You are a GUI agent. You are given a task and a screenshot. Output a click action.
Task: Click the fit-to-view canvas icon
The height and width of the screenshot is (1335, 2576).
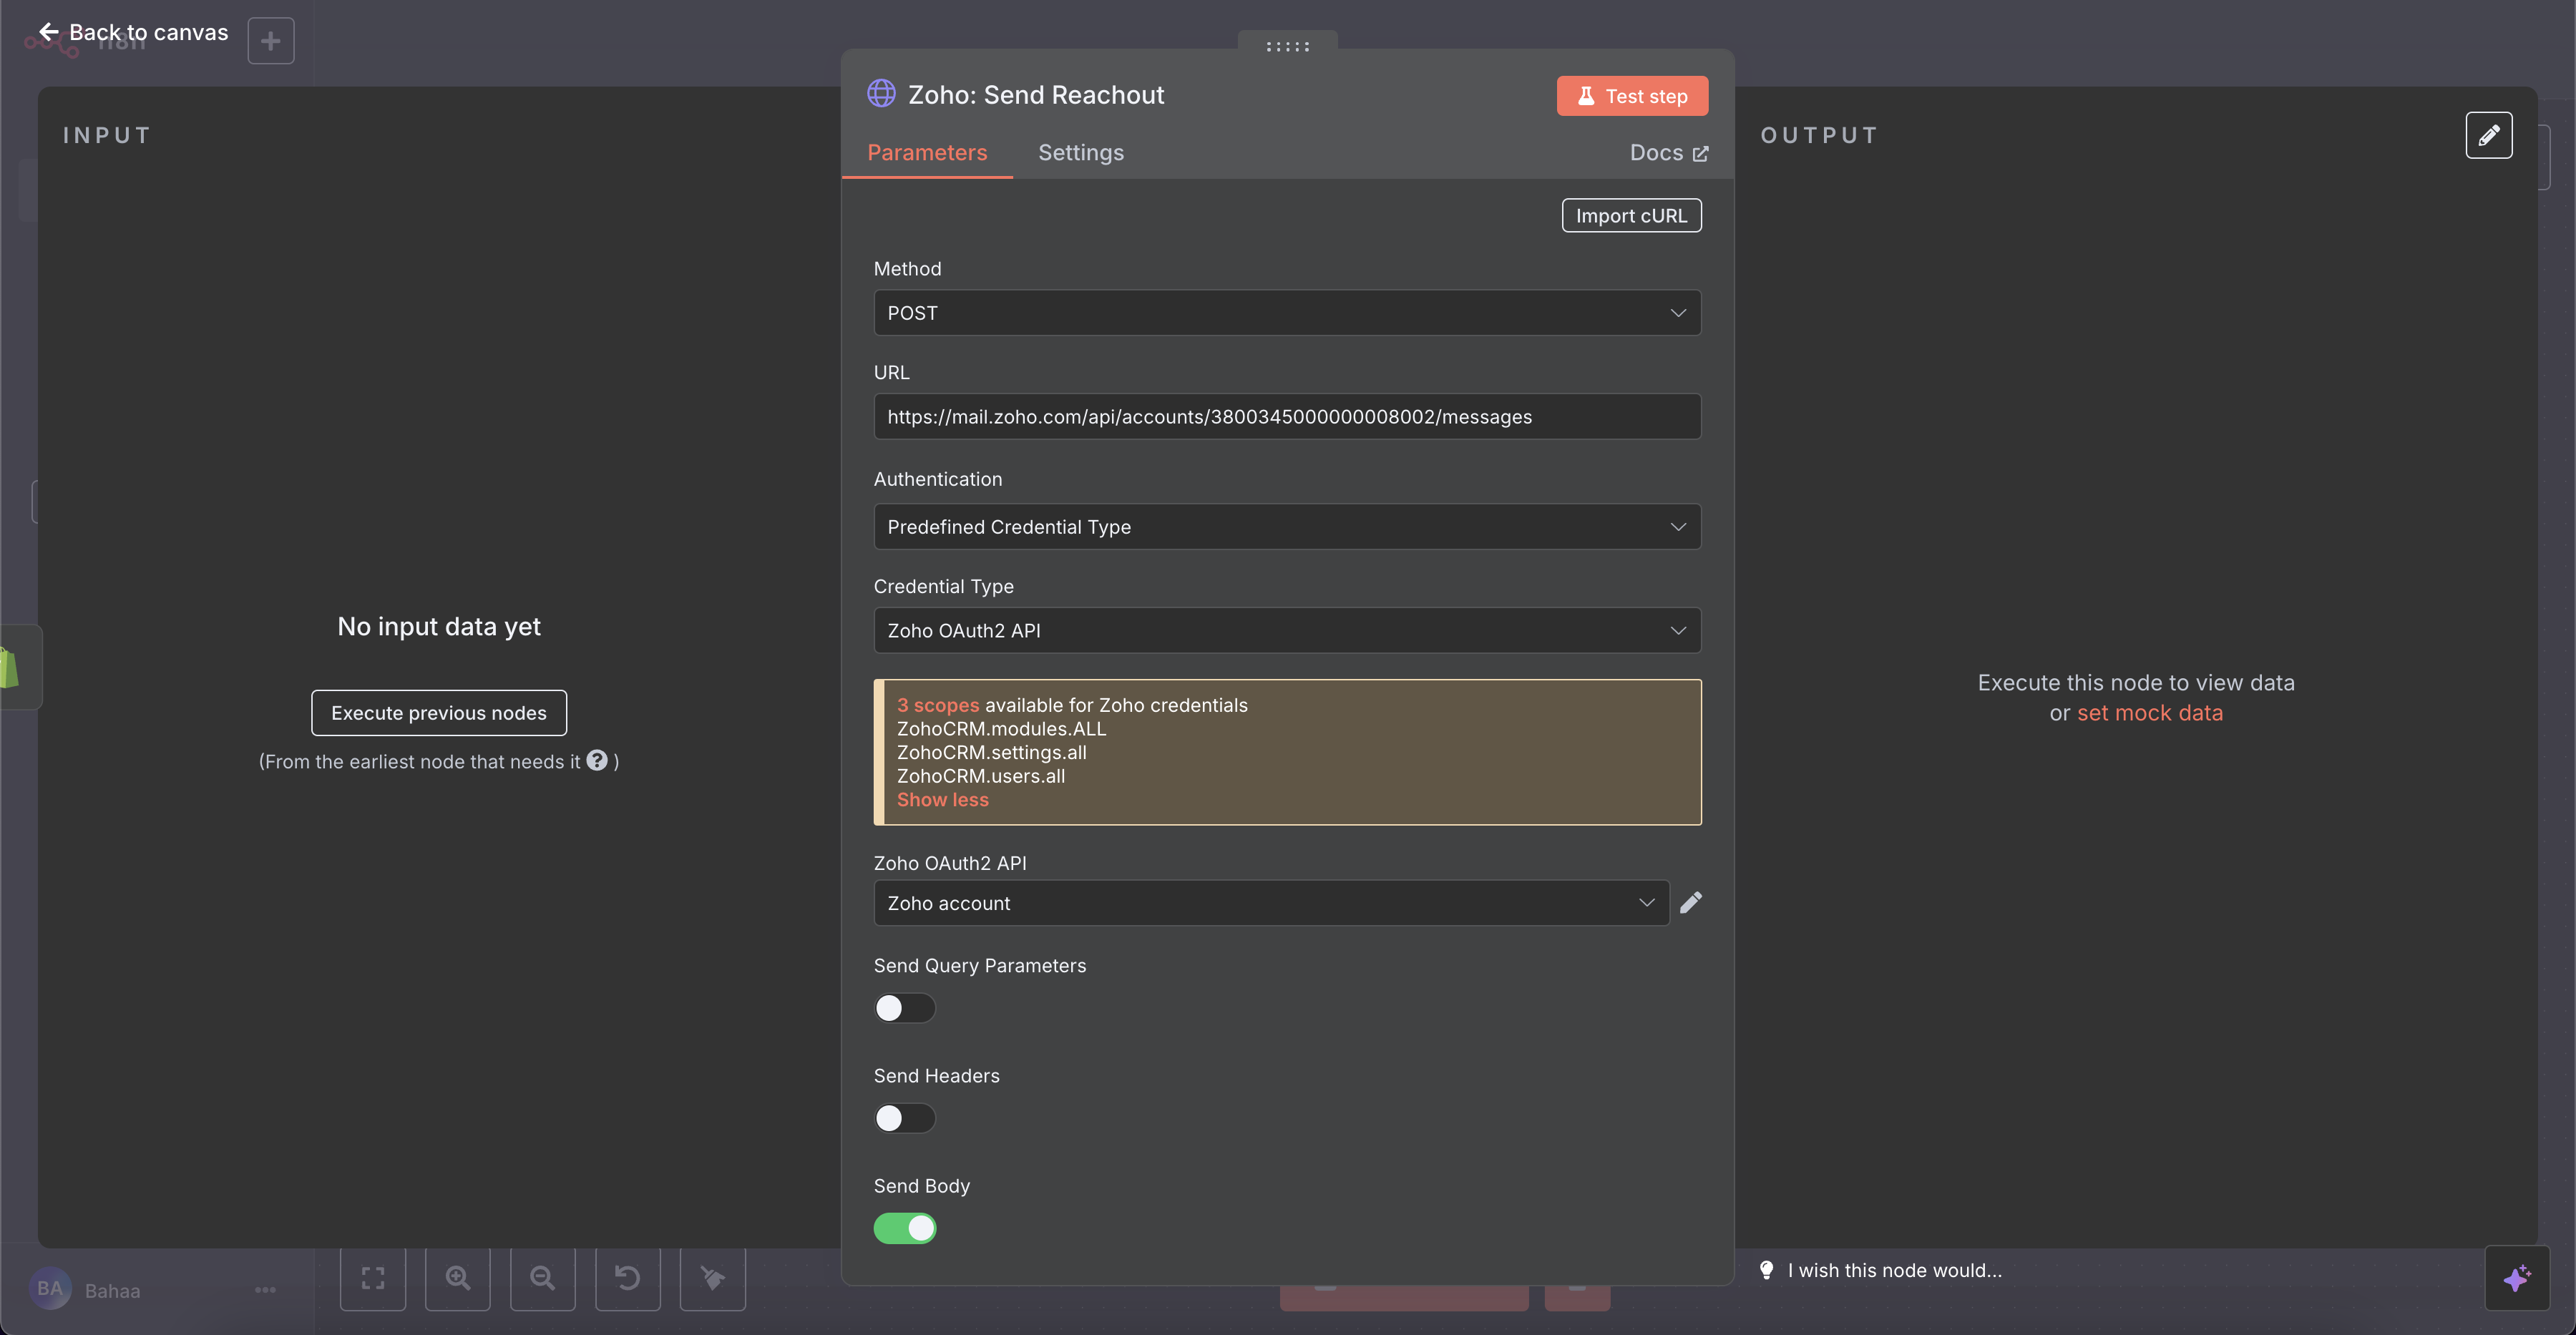[373, 1278]
